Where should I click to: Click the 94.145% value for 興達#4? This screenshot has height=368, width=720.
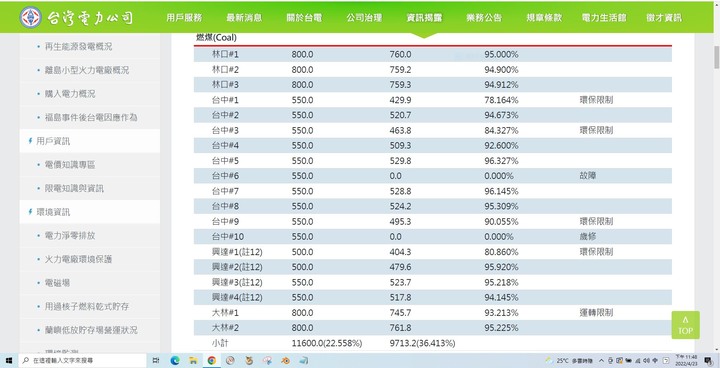tap(501, 297)
